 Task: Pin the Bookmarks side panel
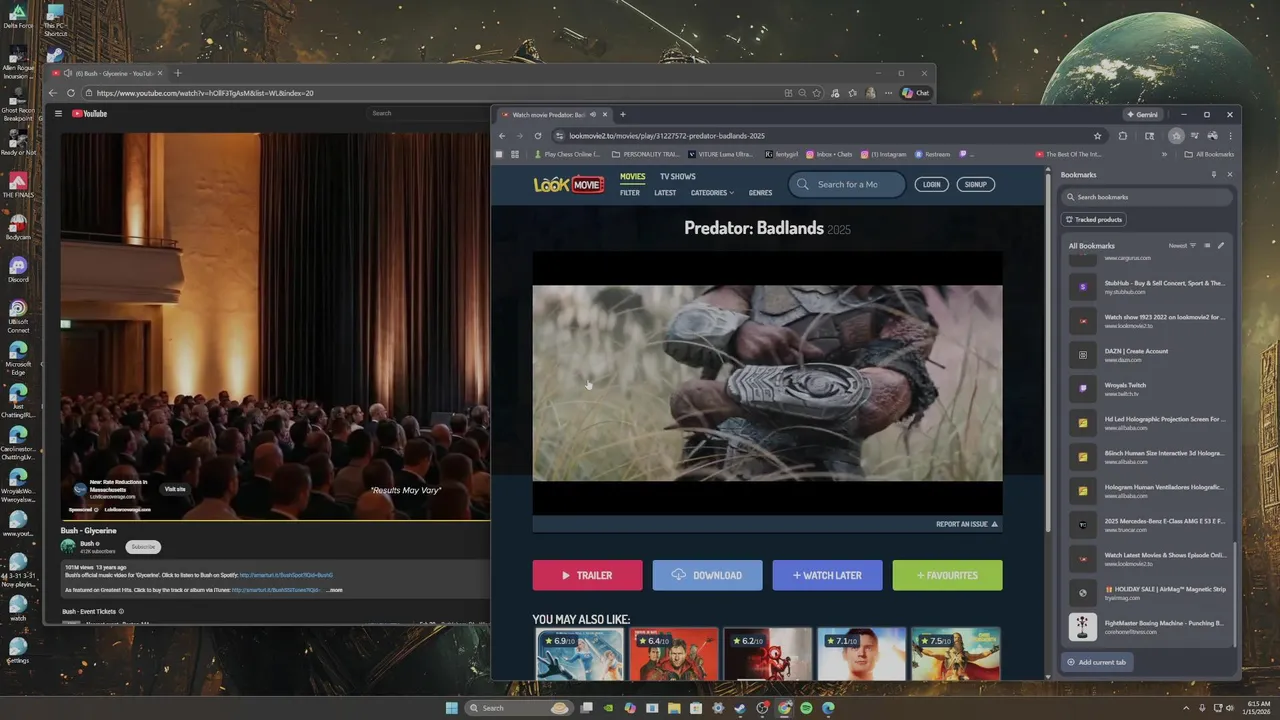[1214, 175]
